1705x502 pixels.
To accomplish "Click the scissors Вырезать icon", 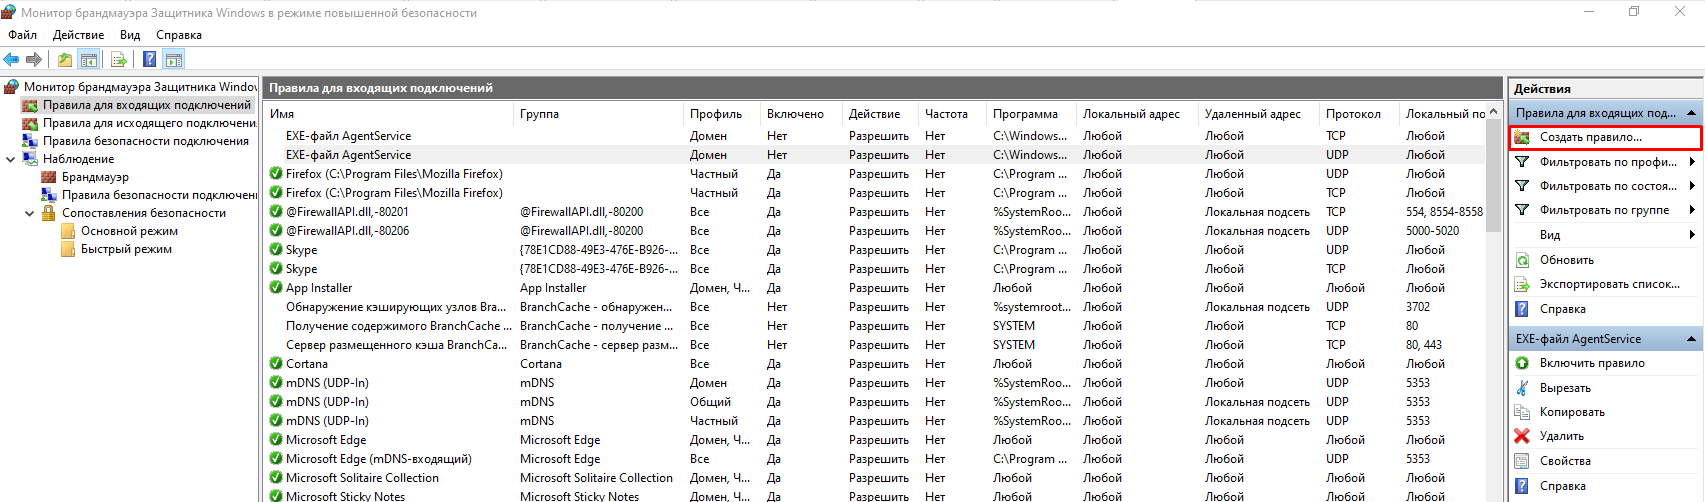I will [1522, 388].
